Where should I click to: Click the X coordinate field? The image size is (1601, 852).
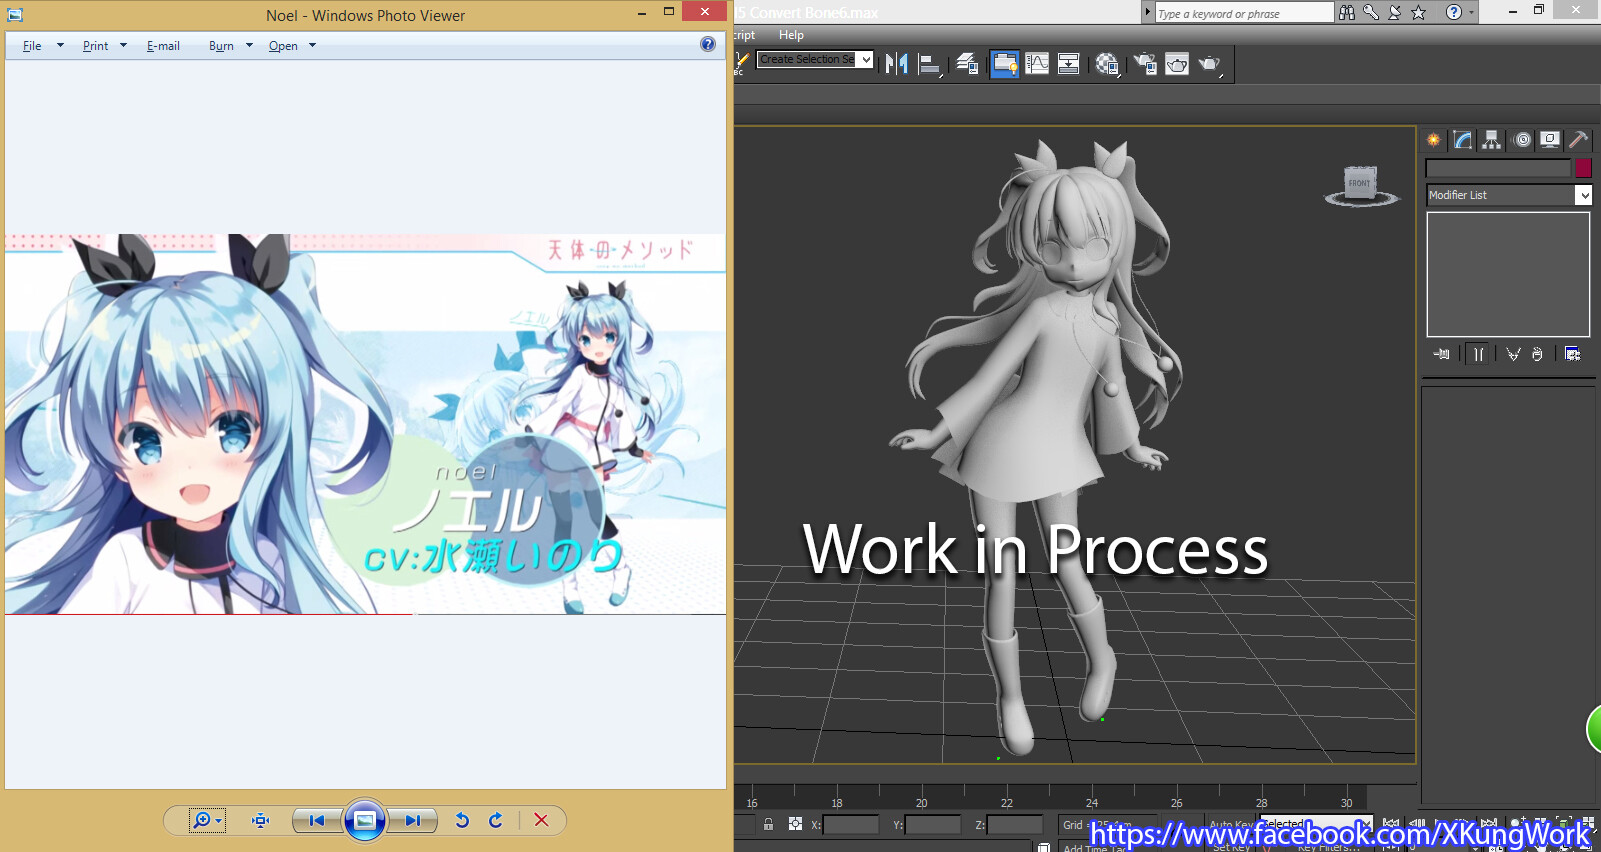pos(851,825)
